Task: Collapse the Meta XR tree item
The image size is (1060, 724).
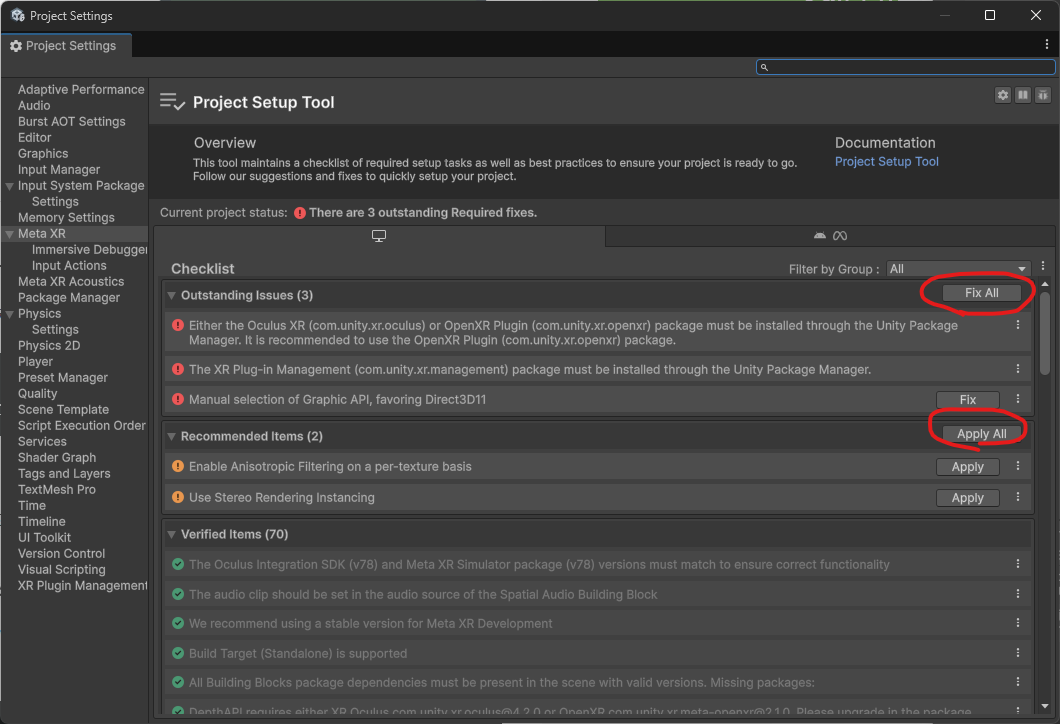Action: tap(10, 234)
